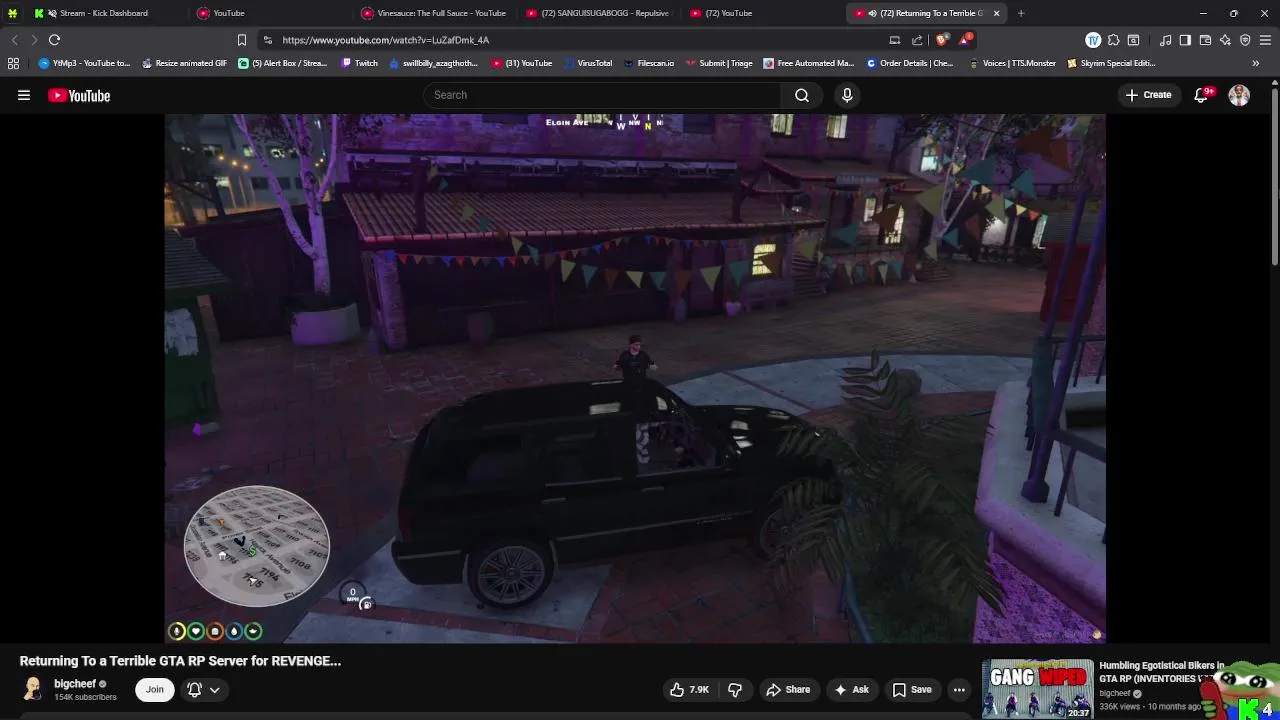Click the share icon in the address bar
1280x720 pixels.
point(917,40)
